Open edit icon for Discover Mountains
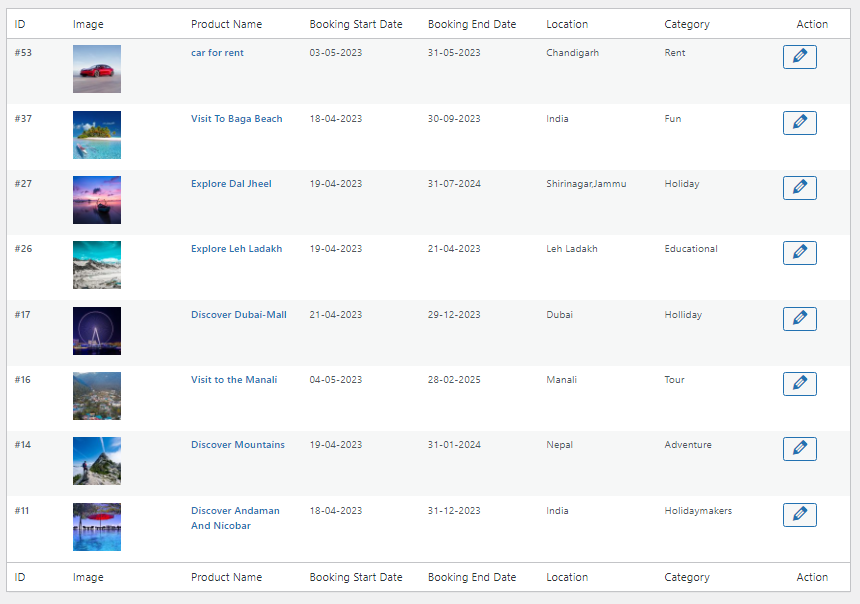This screenshot has height=604, width=860. click(x=799, y=449)
